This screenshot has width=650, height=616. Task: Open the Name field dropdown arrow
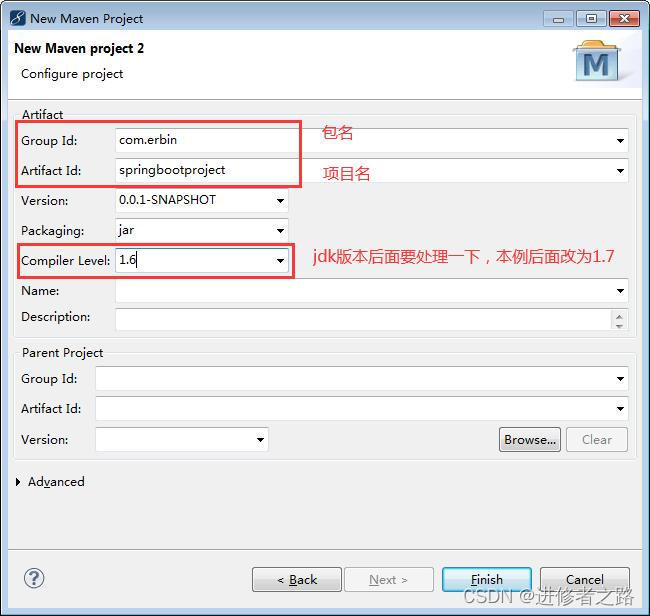click(x=620, y=291)
